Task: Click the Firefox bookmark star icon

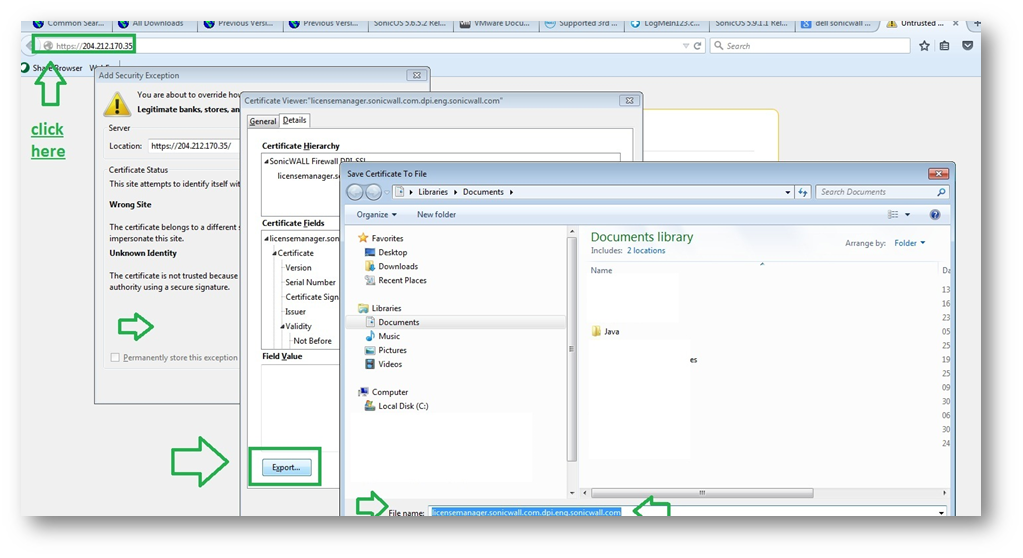Action: click(924, 46)
